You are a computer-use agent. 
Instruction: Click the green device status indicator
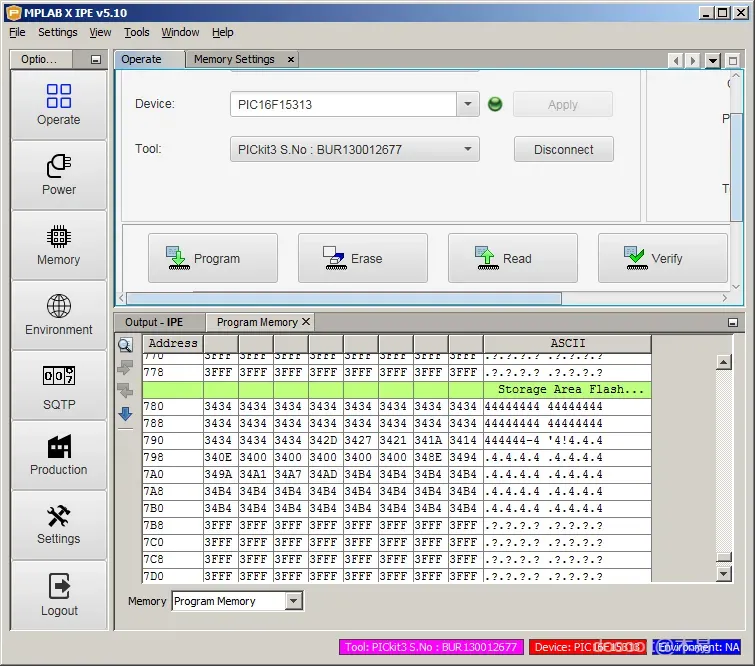click(x=495, y=104)
